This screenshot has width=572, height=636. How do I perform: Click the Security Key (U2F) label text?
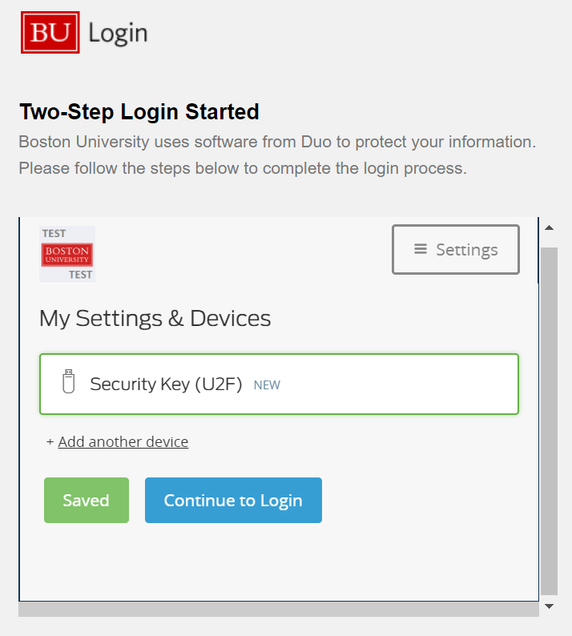[x=166, y=384]
